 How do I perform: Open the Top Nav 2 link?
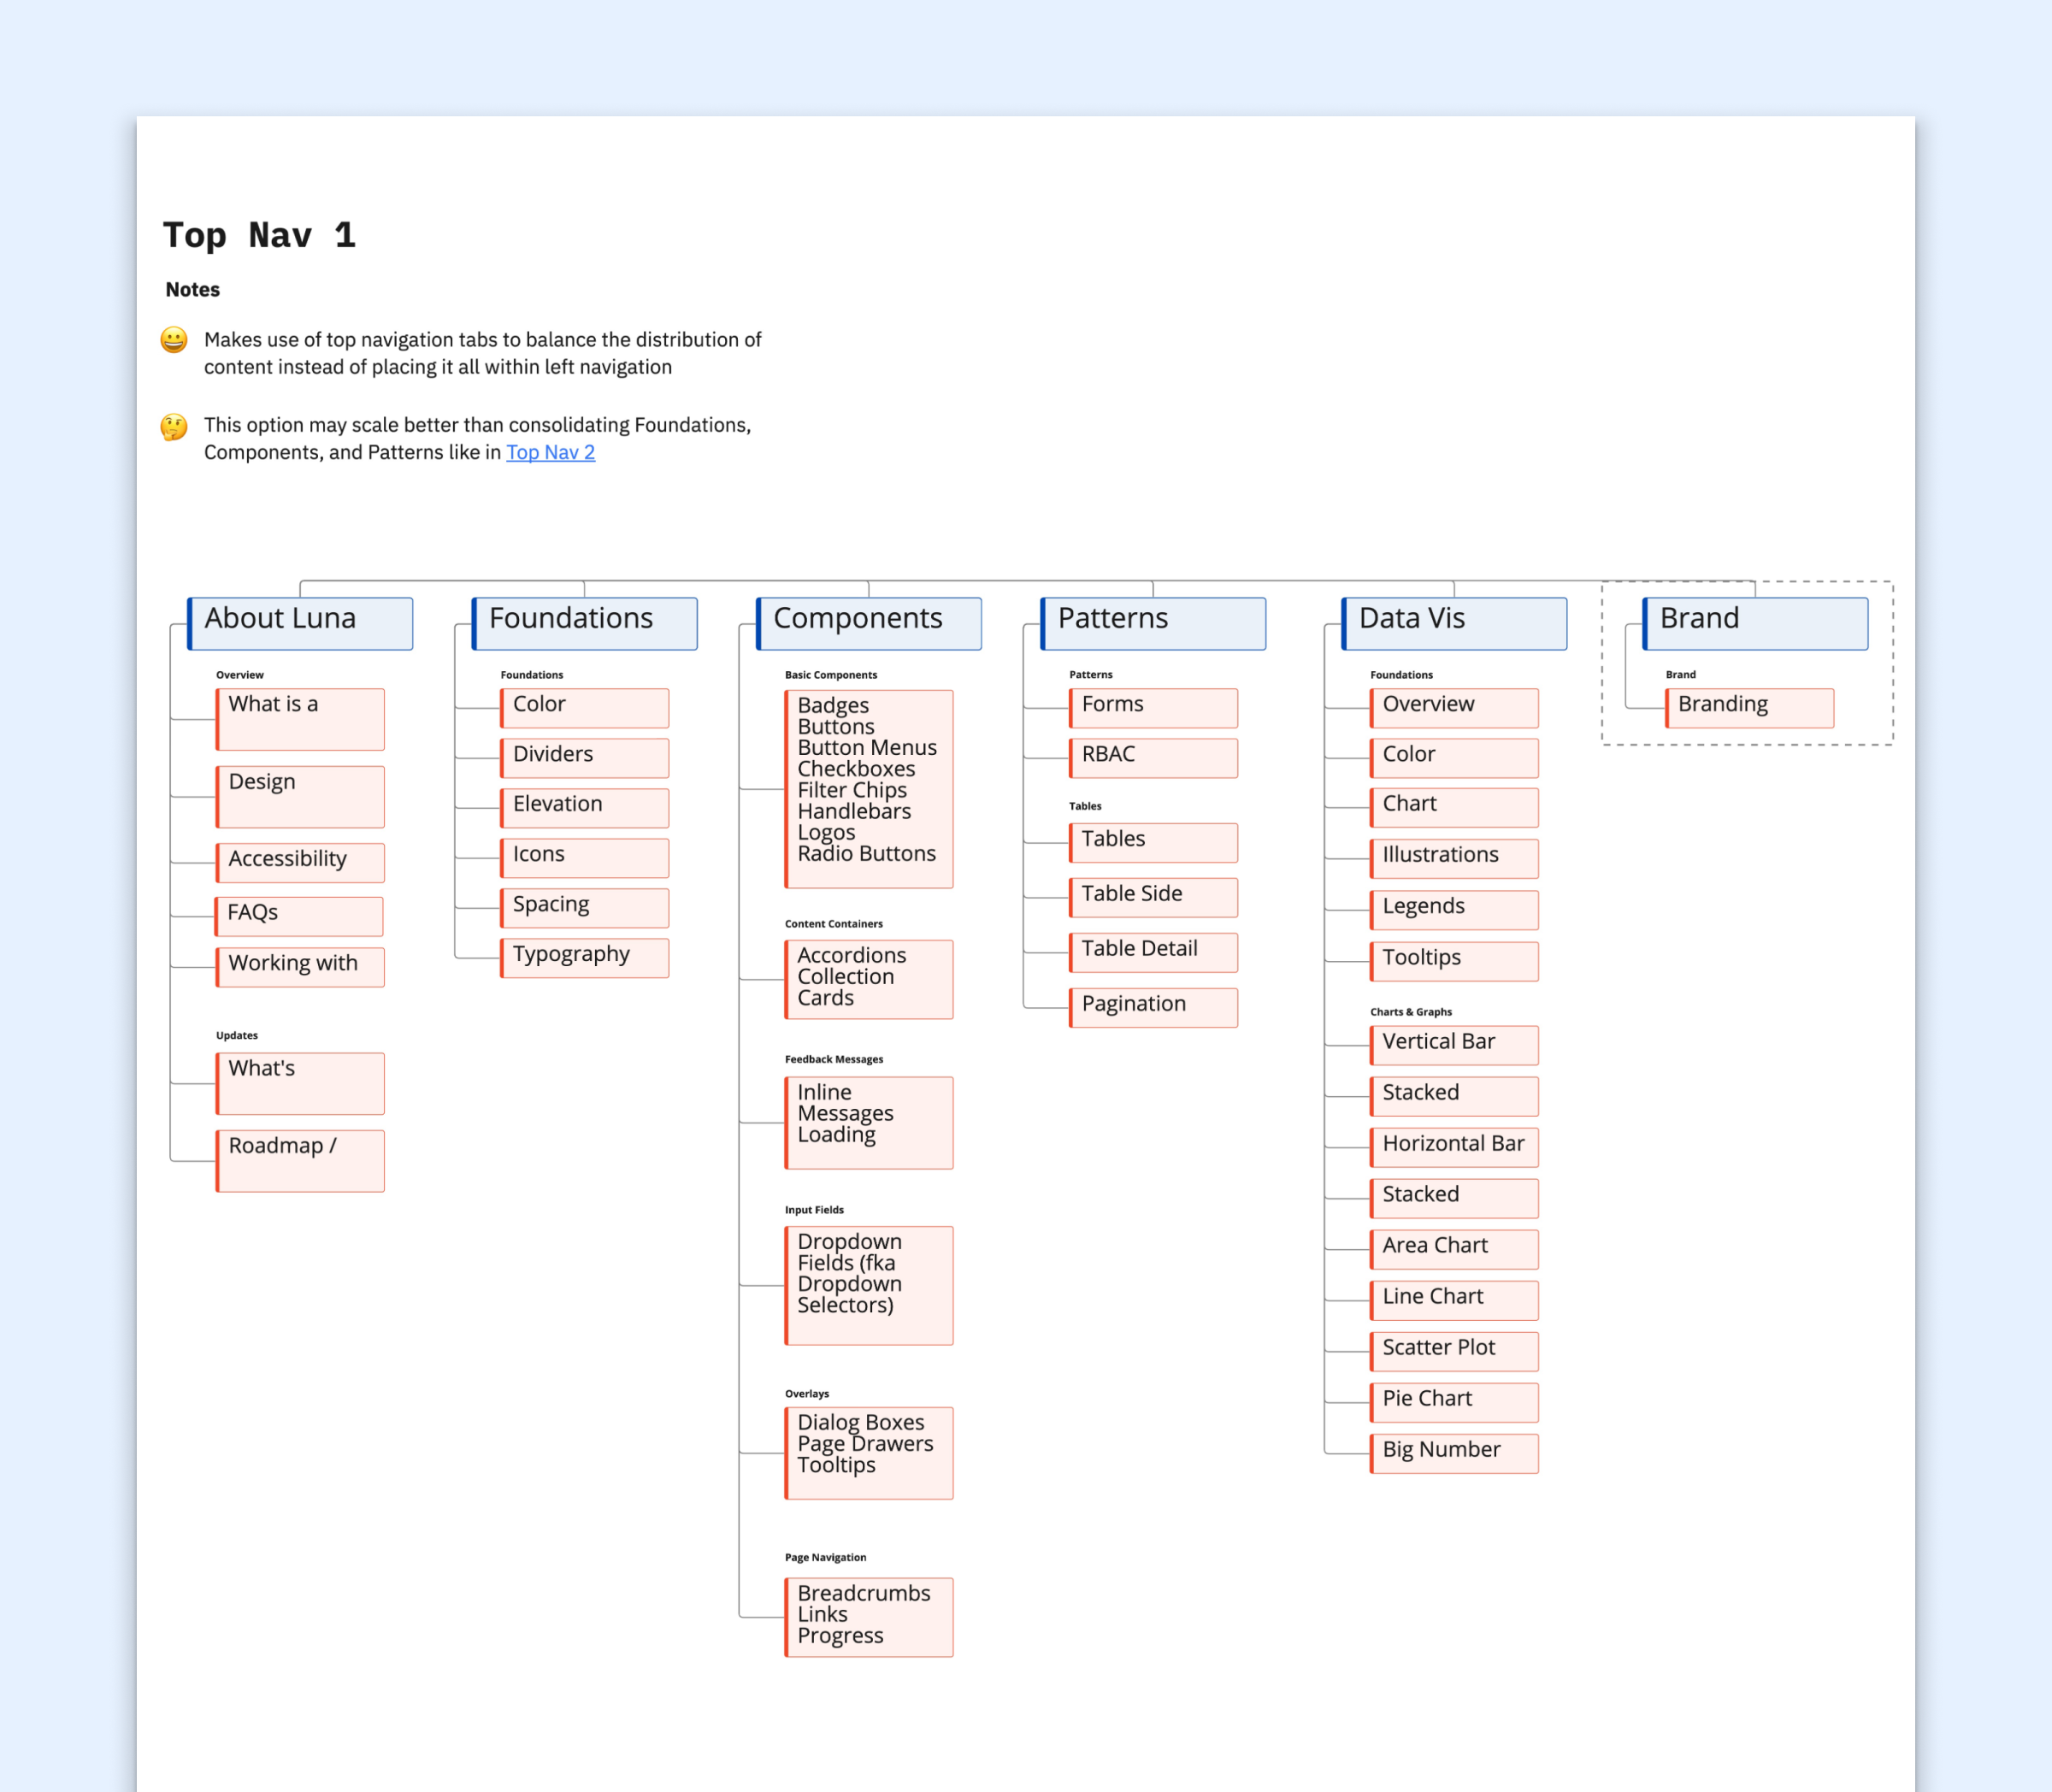(550, 452)
